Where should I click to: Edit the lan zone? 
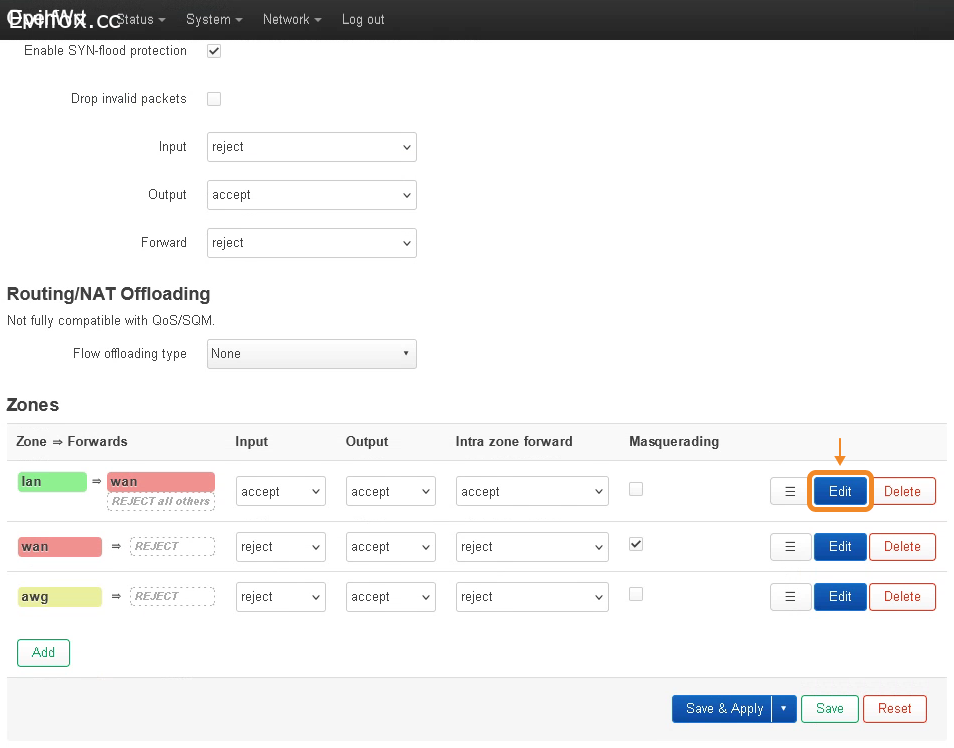point(840,492)
